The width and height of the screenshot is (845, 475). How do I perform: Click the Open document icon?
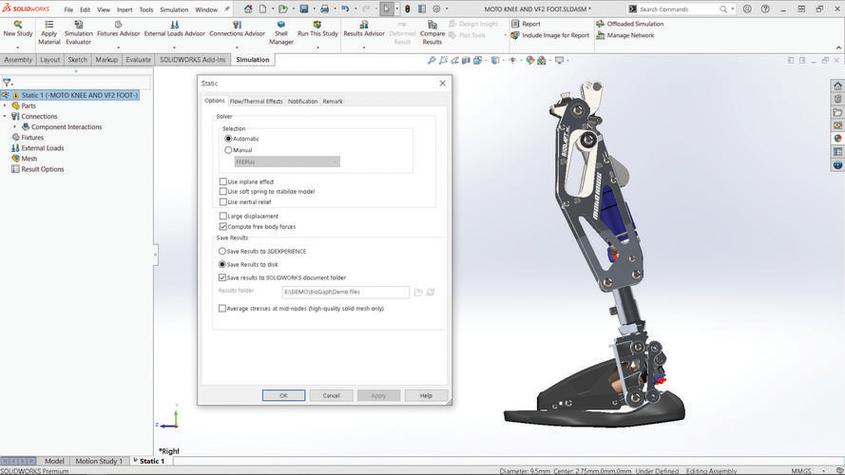pos(283,9)
